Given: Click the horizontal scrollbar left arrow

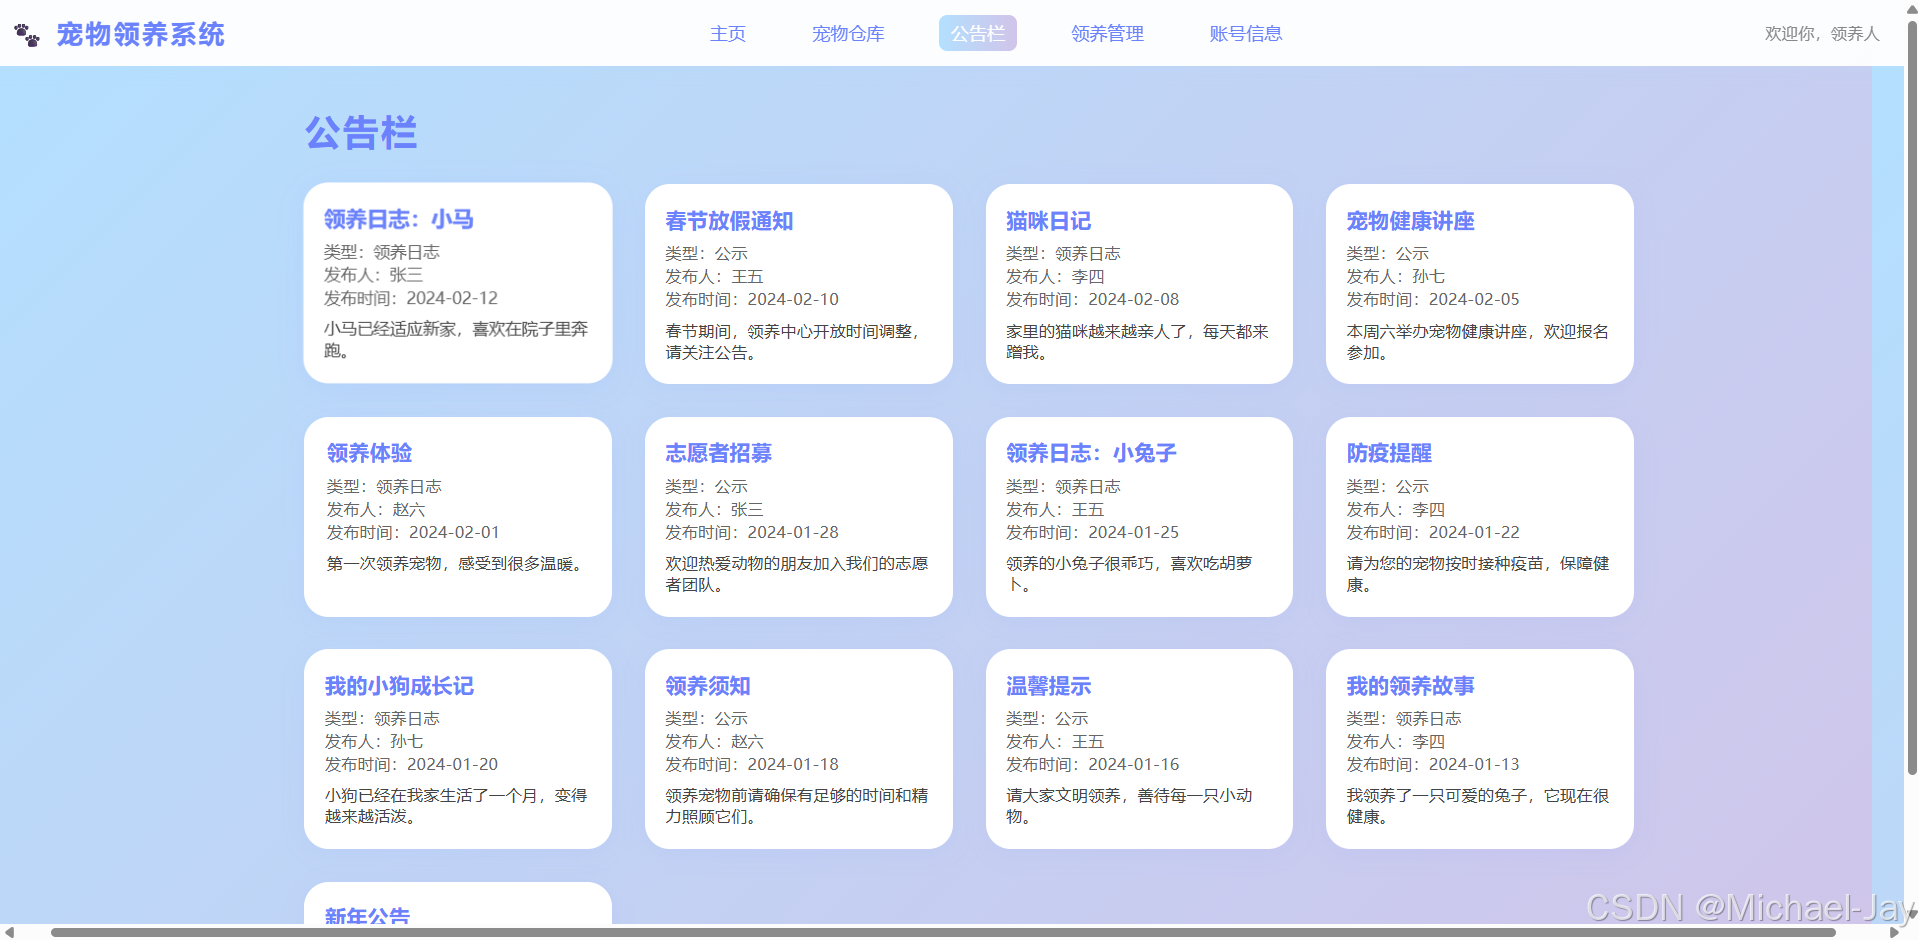Looking at the screenshot, I should click(x=9, y=932).
